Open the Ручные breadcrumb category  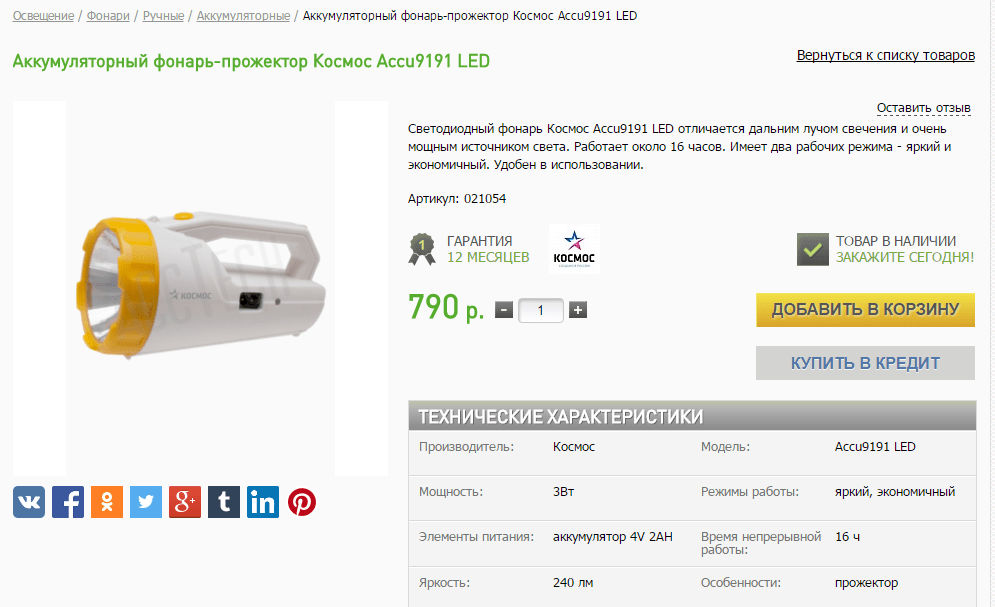163,16
